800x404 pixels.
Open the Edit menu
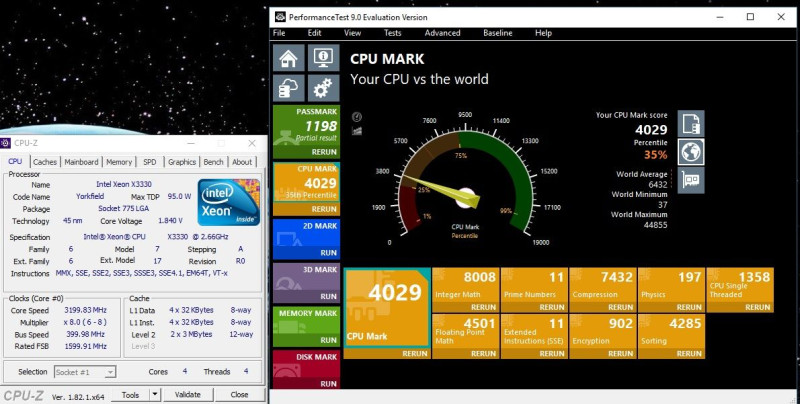[314, 33]
